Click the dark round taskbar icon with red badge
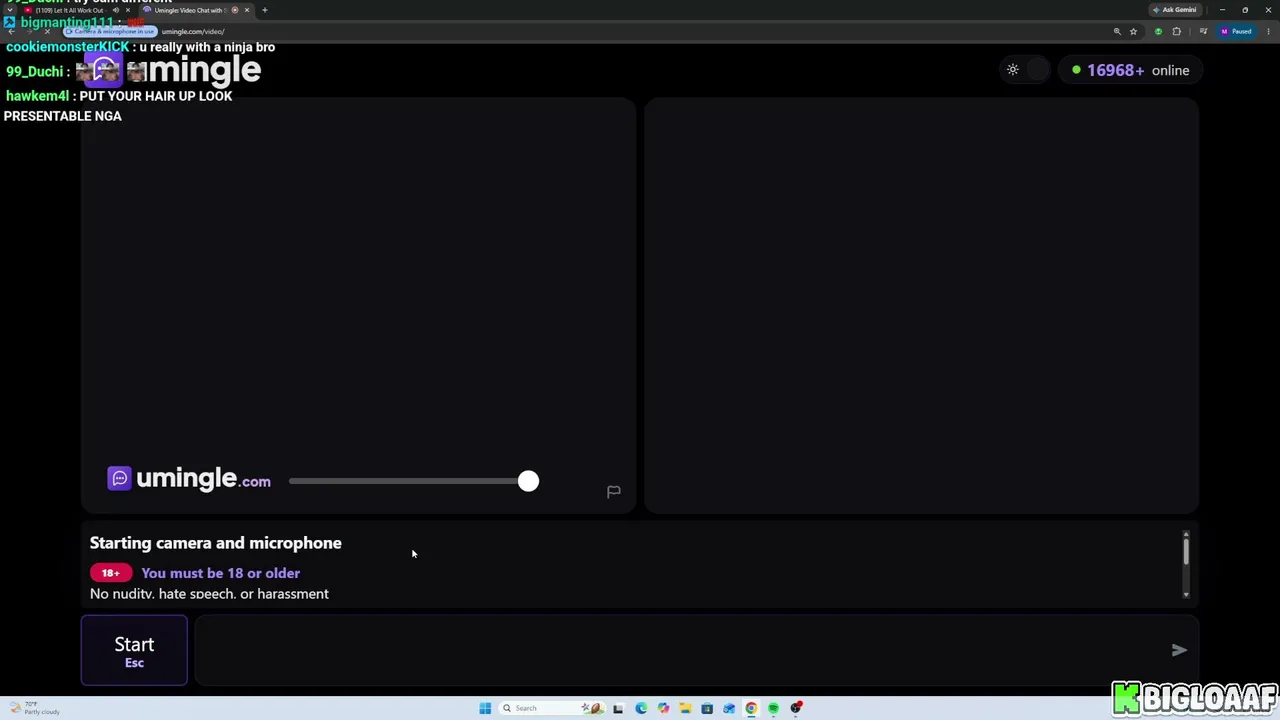 (796, 708)
